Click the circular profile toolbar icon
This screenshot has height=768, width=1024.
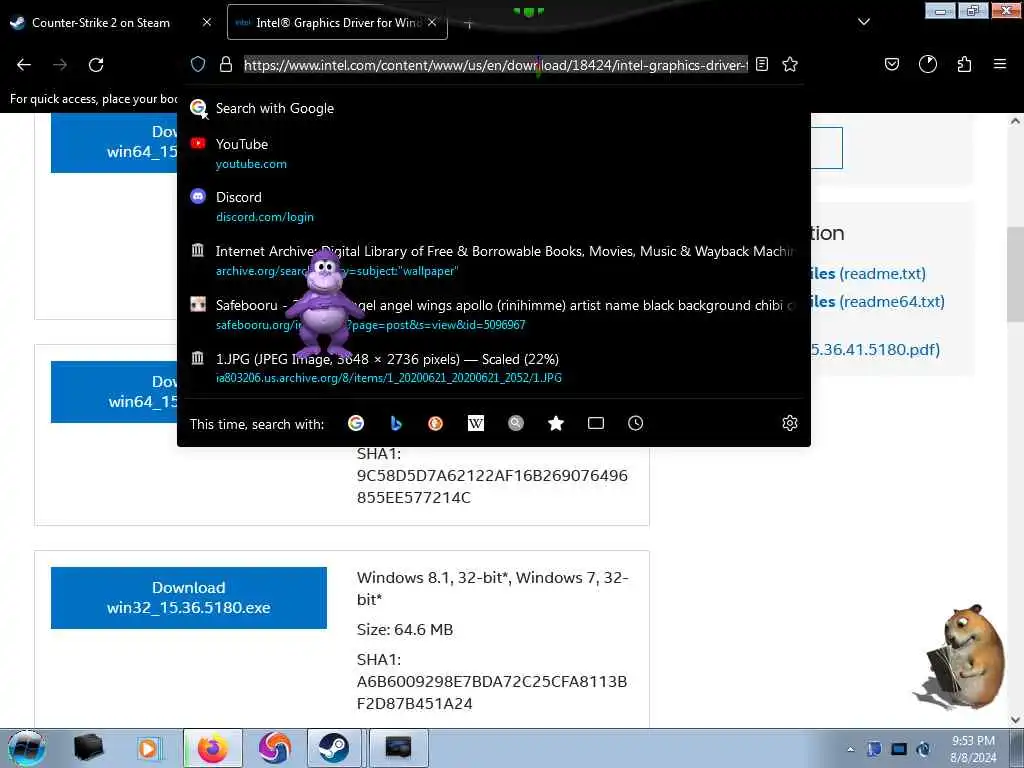(x=928, y=64)
